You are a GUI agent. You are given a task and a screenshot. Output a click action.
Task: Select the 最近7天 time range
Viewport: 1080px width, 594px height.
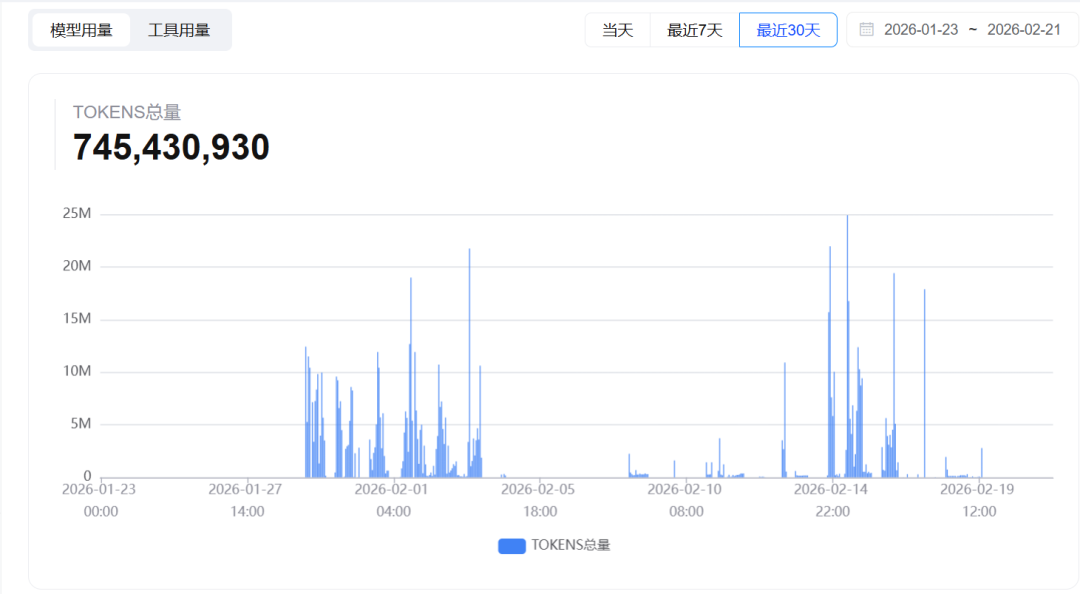(694, 30)
